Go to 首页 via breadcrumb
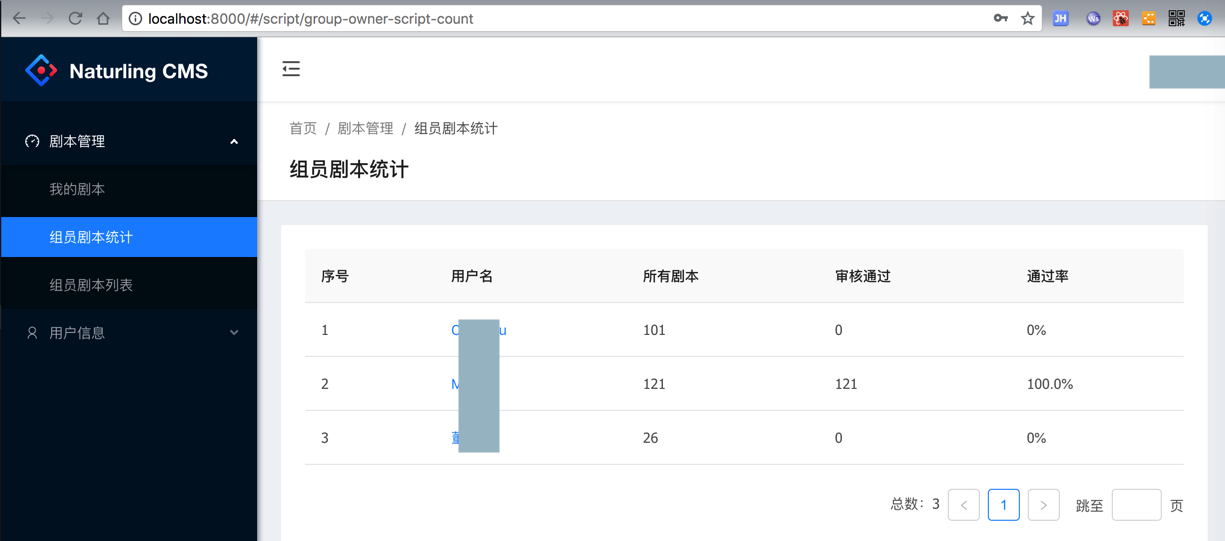 (303, 128)
